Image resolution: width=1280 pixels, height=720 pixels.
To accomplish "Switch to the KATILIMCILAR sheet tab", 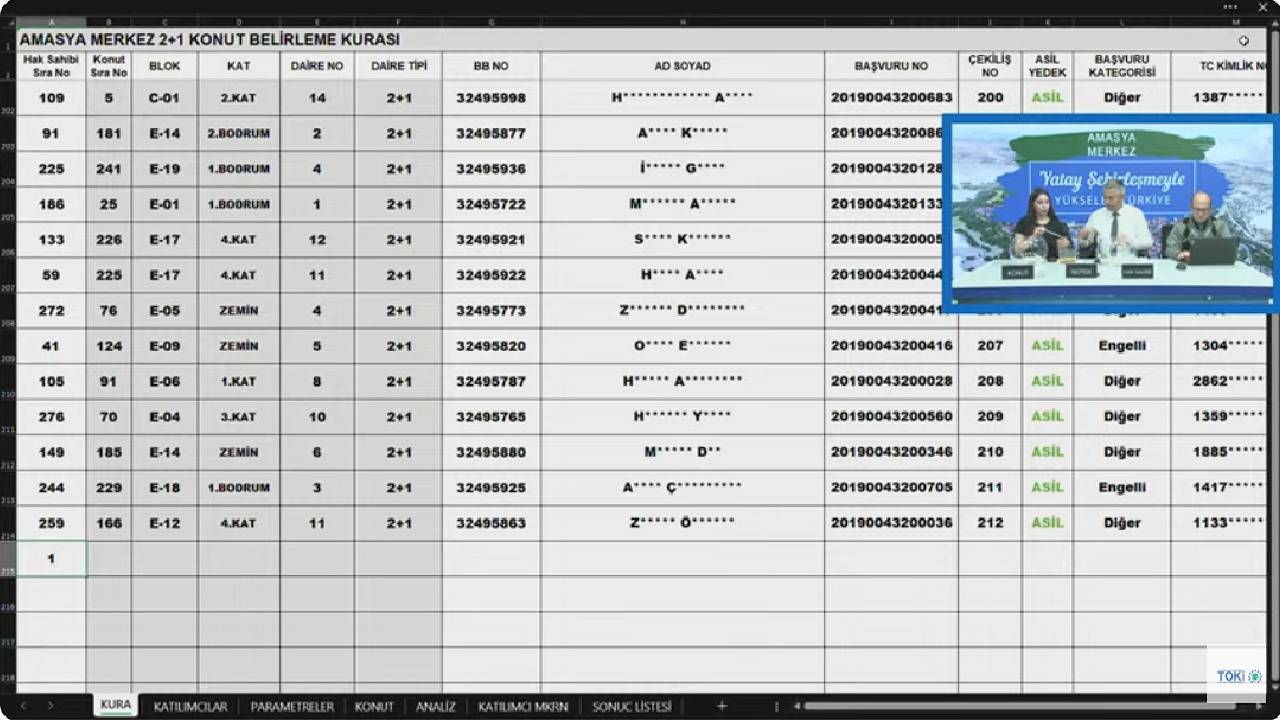I will coord(190,706).
